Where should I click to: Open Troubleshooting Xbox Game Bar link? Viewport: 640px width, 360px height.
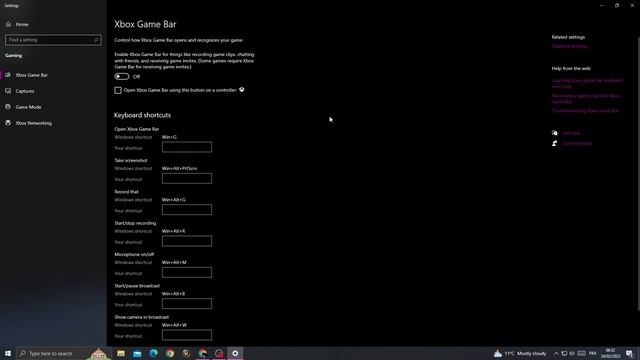coord(585,111)
